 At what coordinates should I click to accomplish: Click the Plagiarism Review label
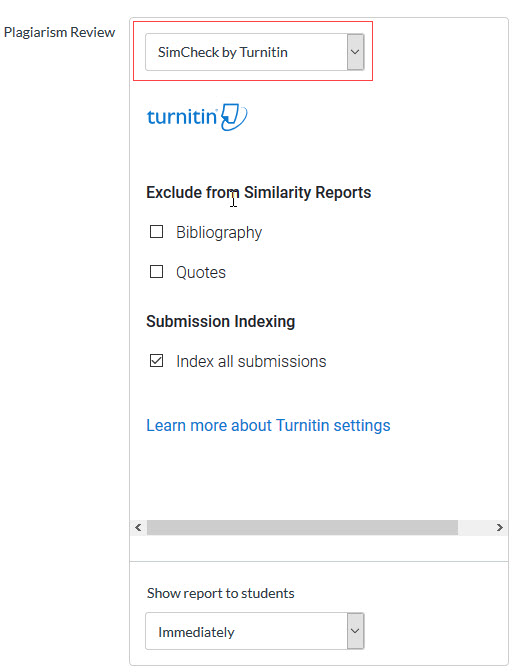(x=60, y=33)
